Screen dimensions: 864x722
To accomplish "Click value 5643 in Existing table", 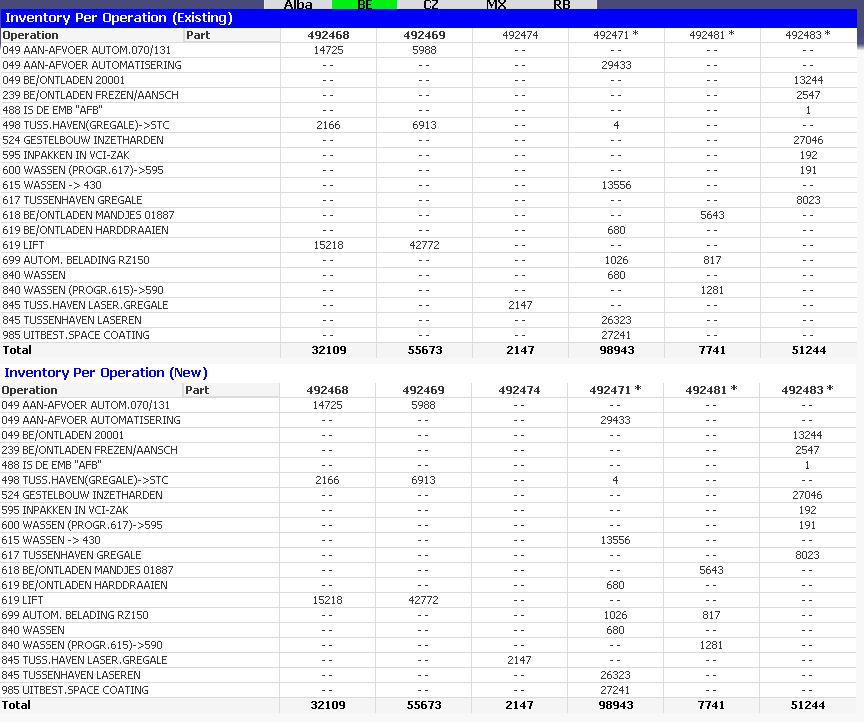I will [x=712, y=215].
